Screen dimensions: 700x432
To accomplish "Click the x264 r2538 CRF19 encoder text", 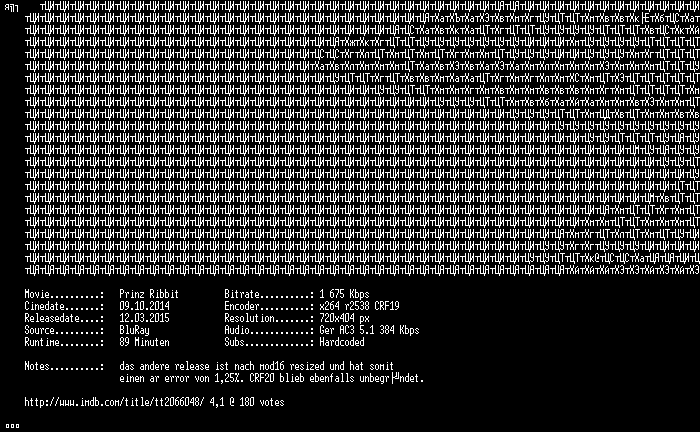I will [359, 306].
